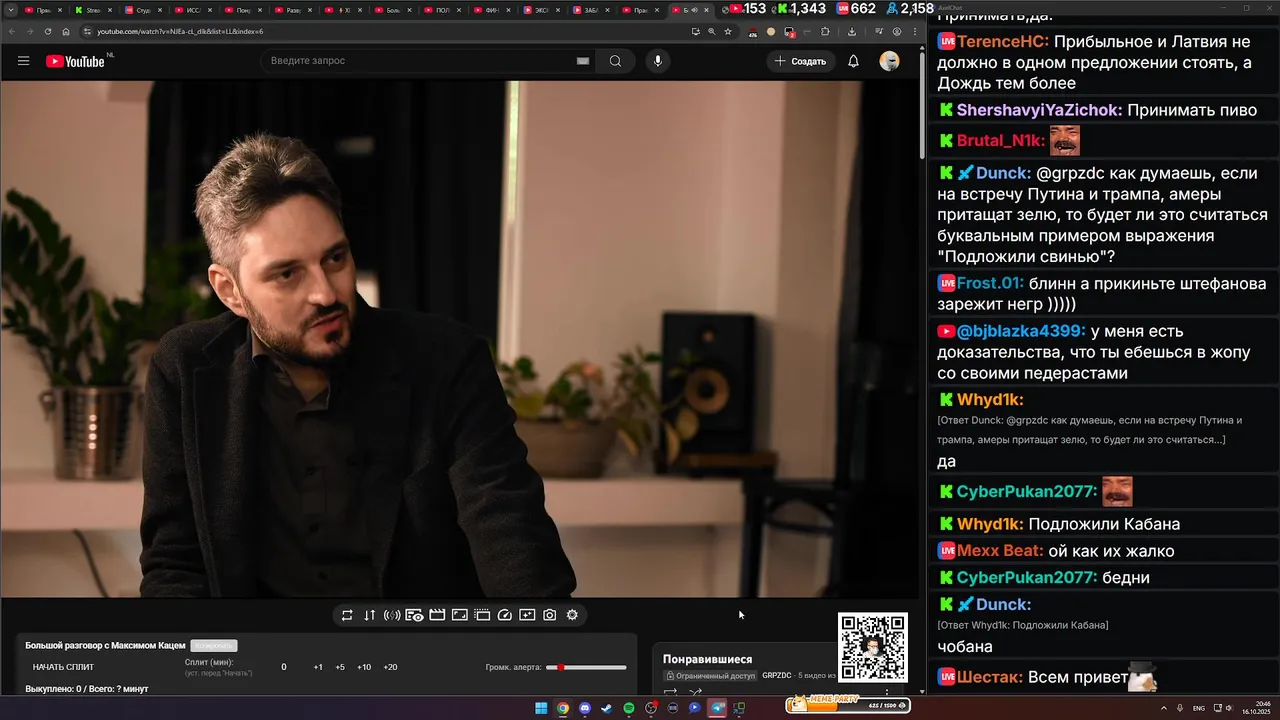Open the browser extensions puzzle icon
1280x720 pixels.
[825, 31]
